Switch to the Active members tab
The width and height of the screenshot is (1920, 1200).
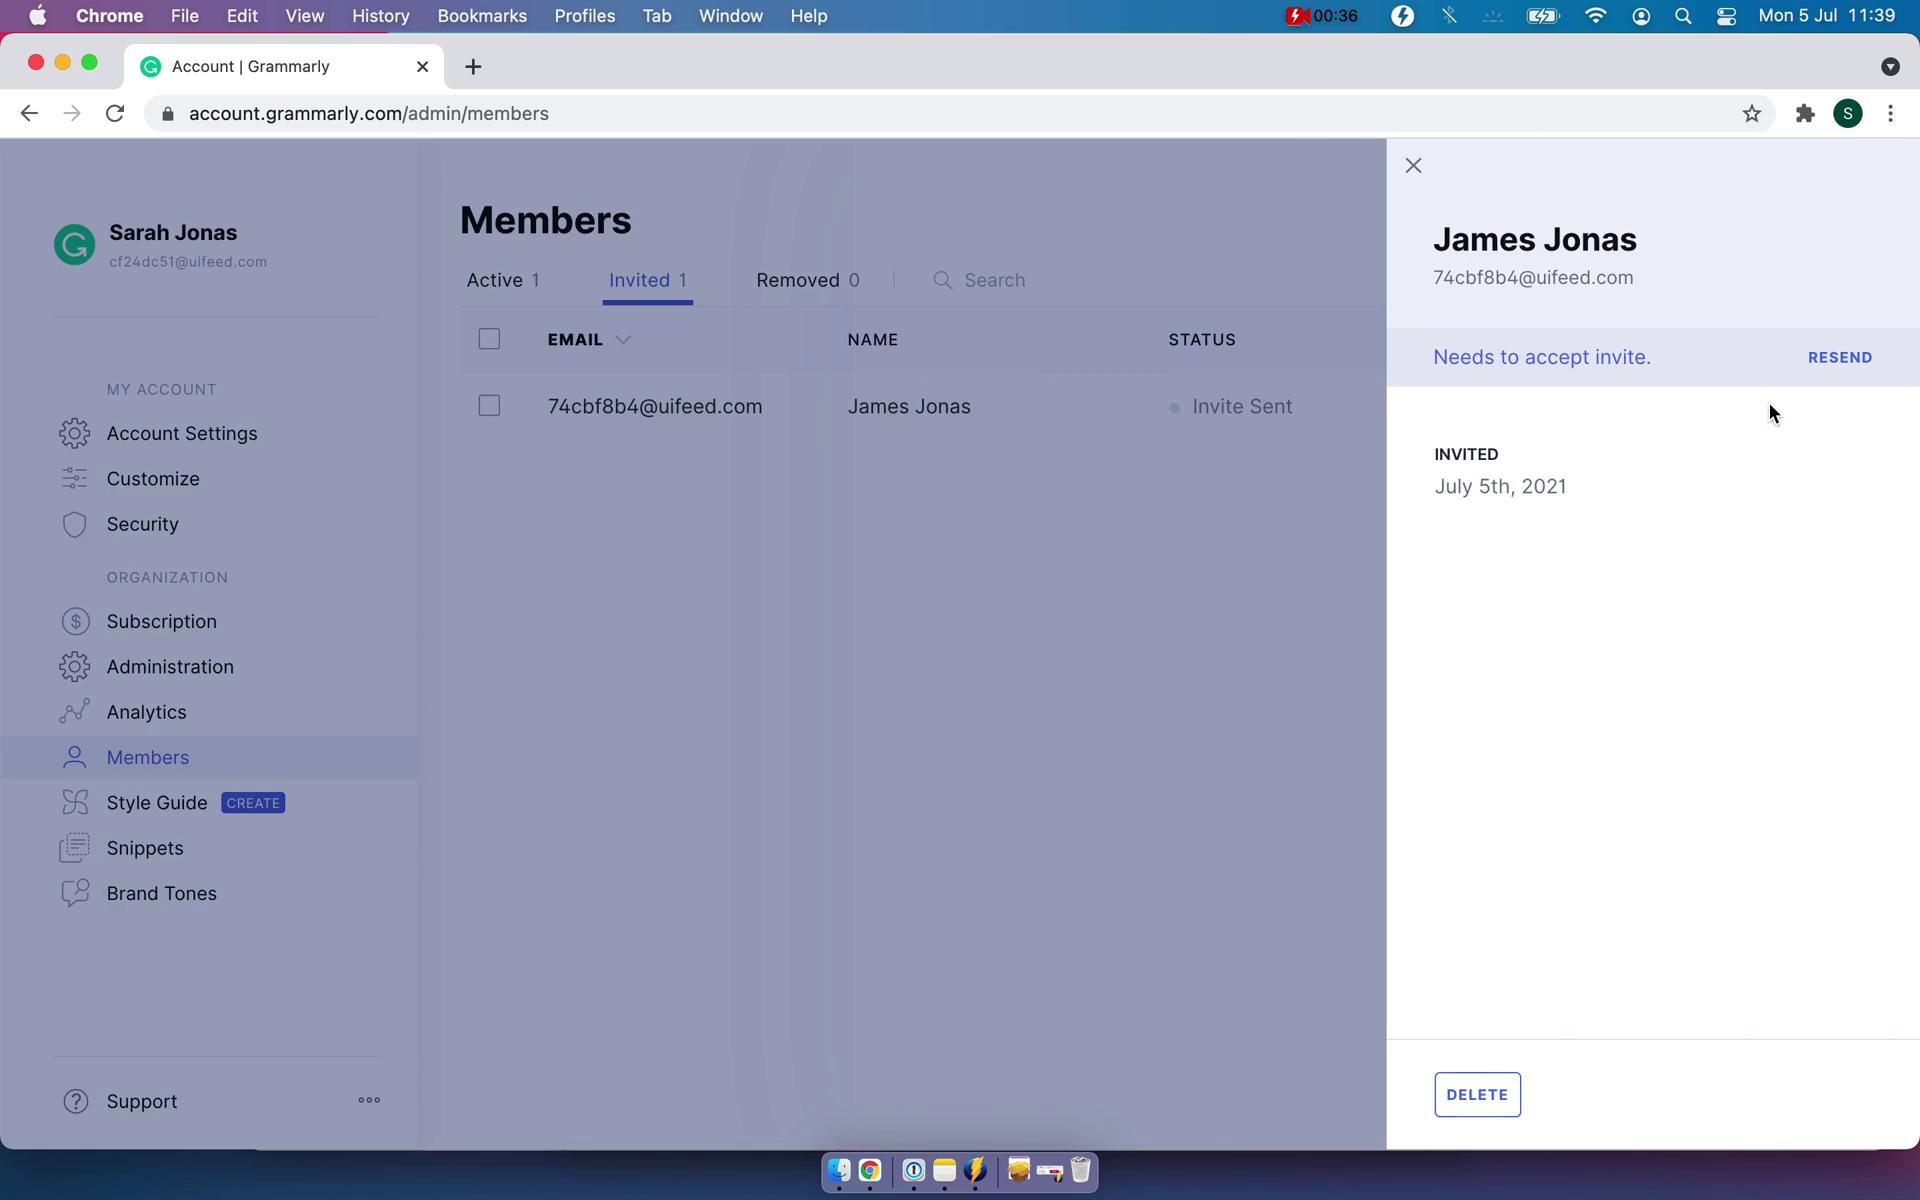coord(503,280)
